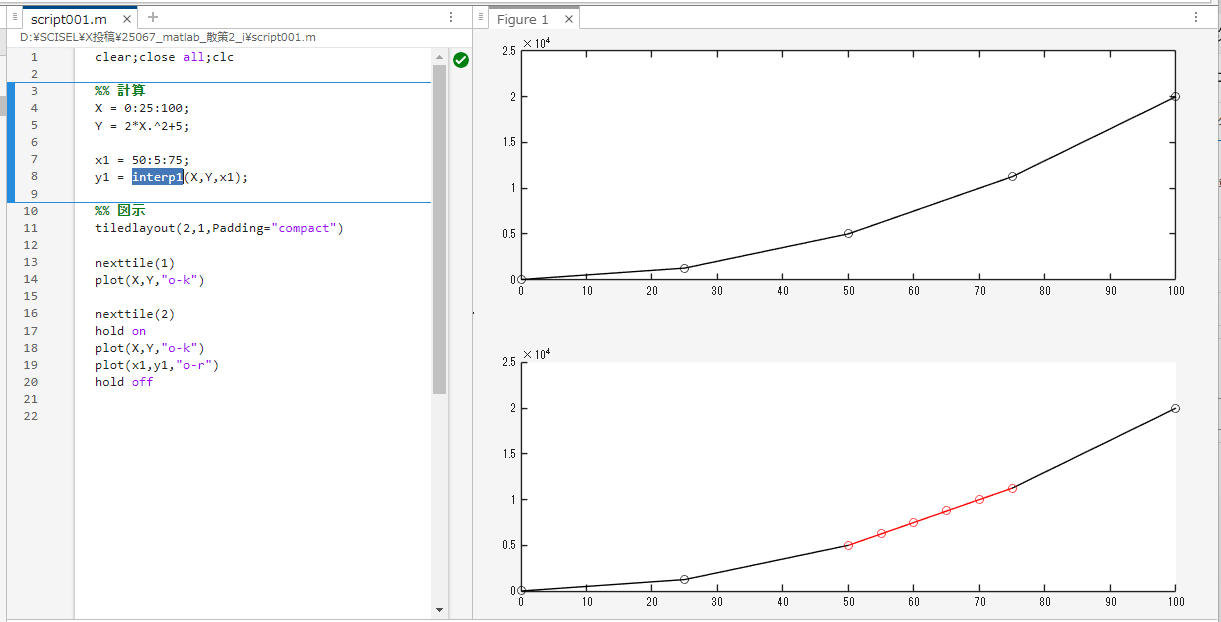Open the editor panel's three-dot actions menu
Screen dimensions: 1221x622
coord(450,16)
